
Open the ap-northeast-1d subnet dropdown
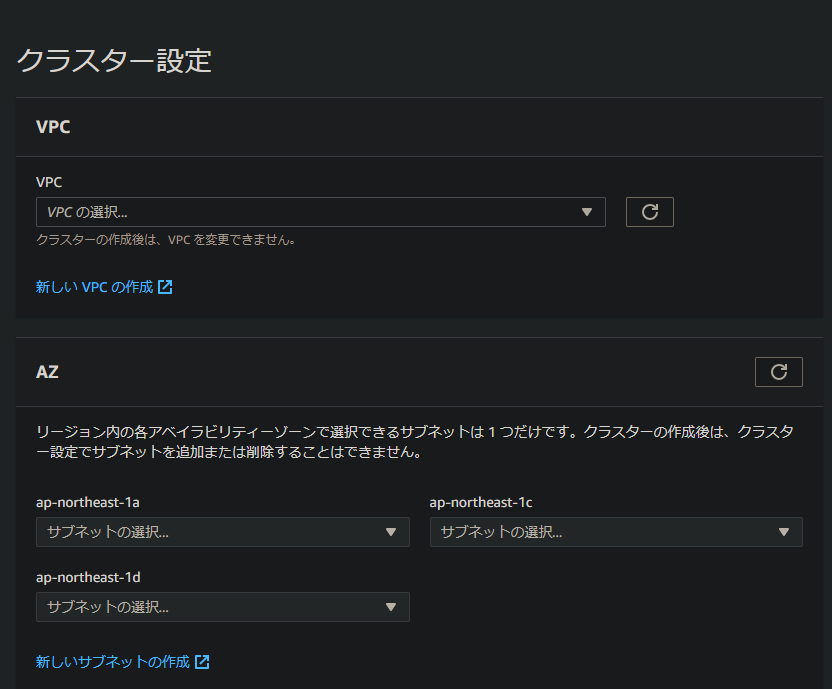pos(222,607)
